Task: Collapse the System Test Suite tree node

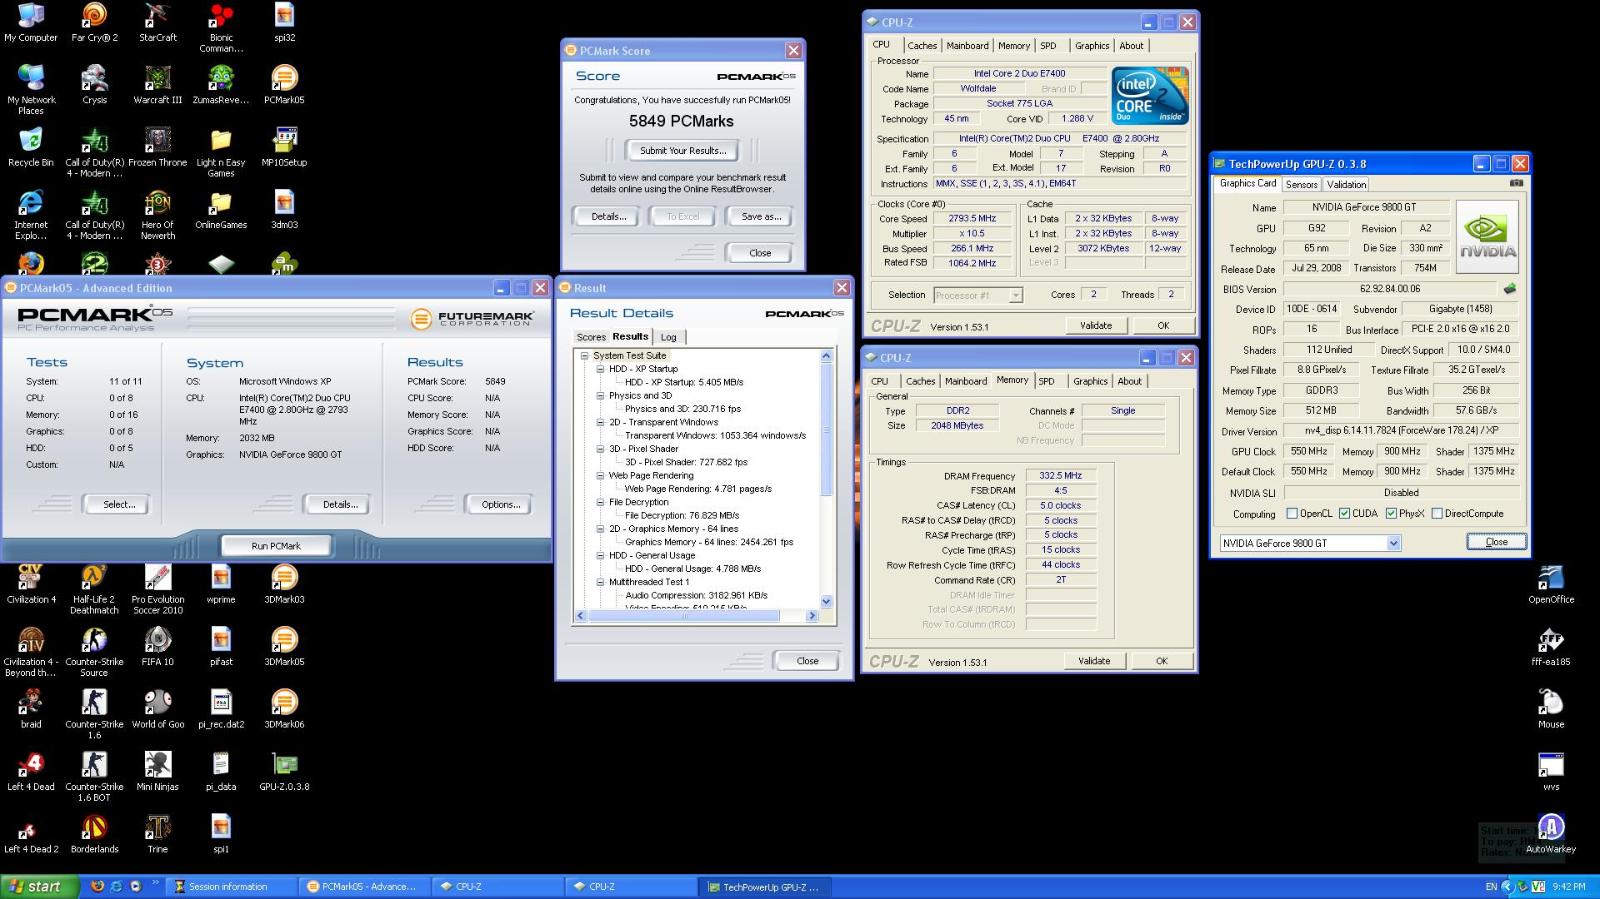Action: tap(585, 355)
